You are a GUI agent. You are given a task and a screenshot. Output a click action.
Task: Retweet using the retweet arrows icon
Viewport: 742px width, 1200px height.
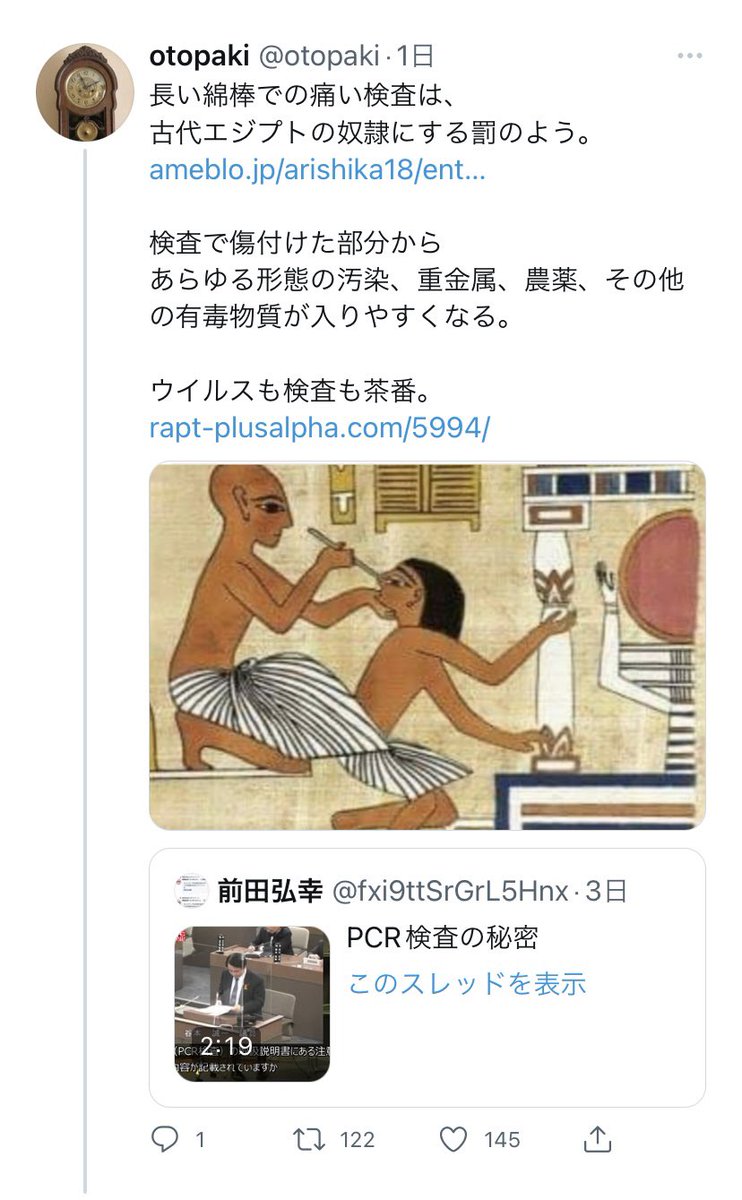click(x=306, y=1139)
